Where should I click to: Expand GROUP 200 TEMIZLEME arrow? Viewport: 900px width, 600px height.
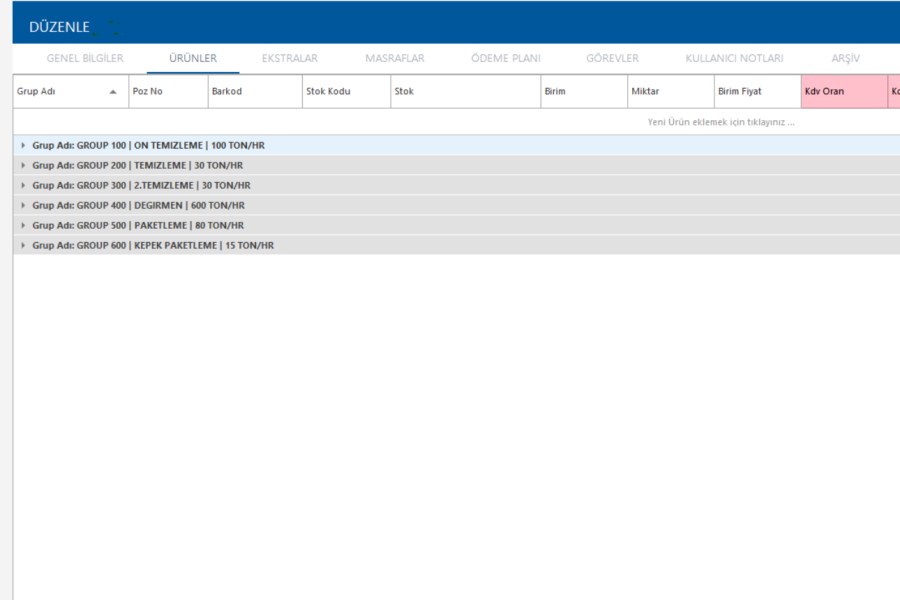(x=23, y=165)
